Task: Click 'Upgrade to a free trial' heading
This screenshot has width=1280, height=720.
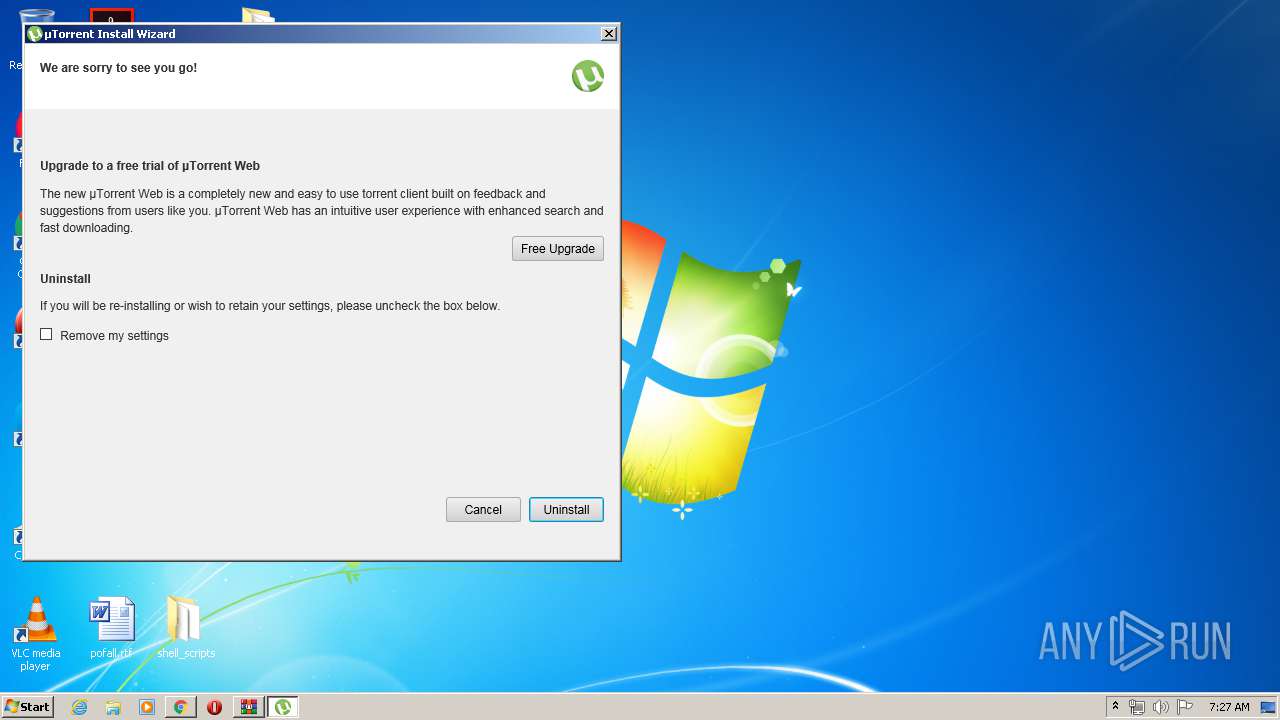Action: [x=150, y=166]
